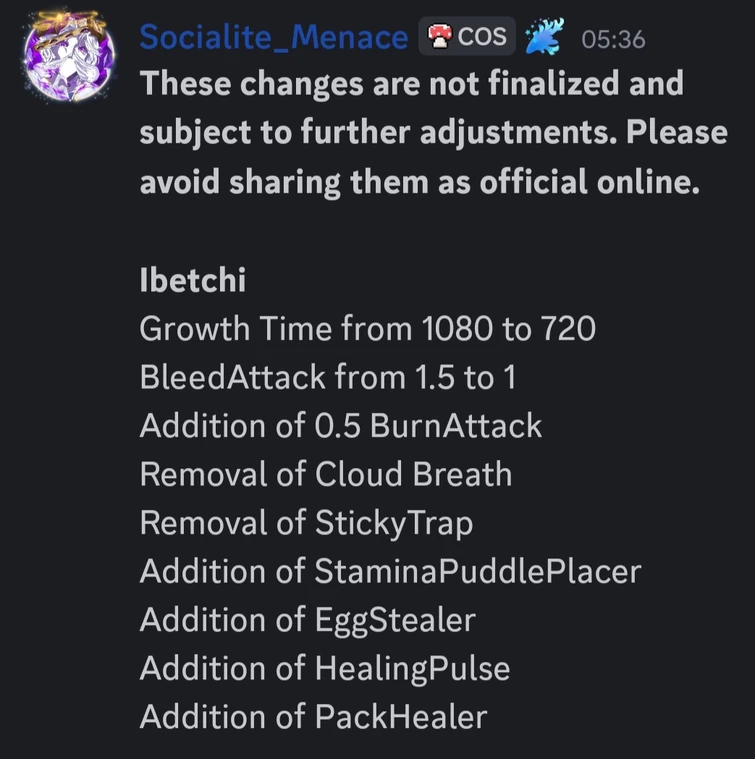Click the number 1080 in Growth Time
This screenshot has height=759, width=755.
459,328
